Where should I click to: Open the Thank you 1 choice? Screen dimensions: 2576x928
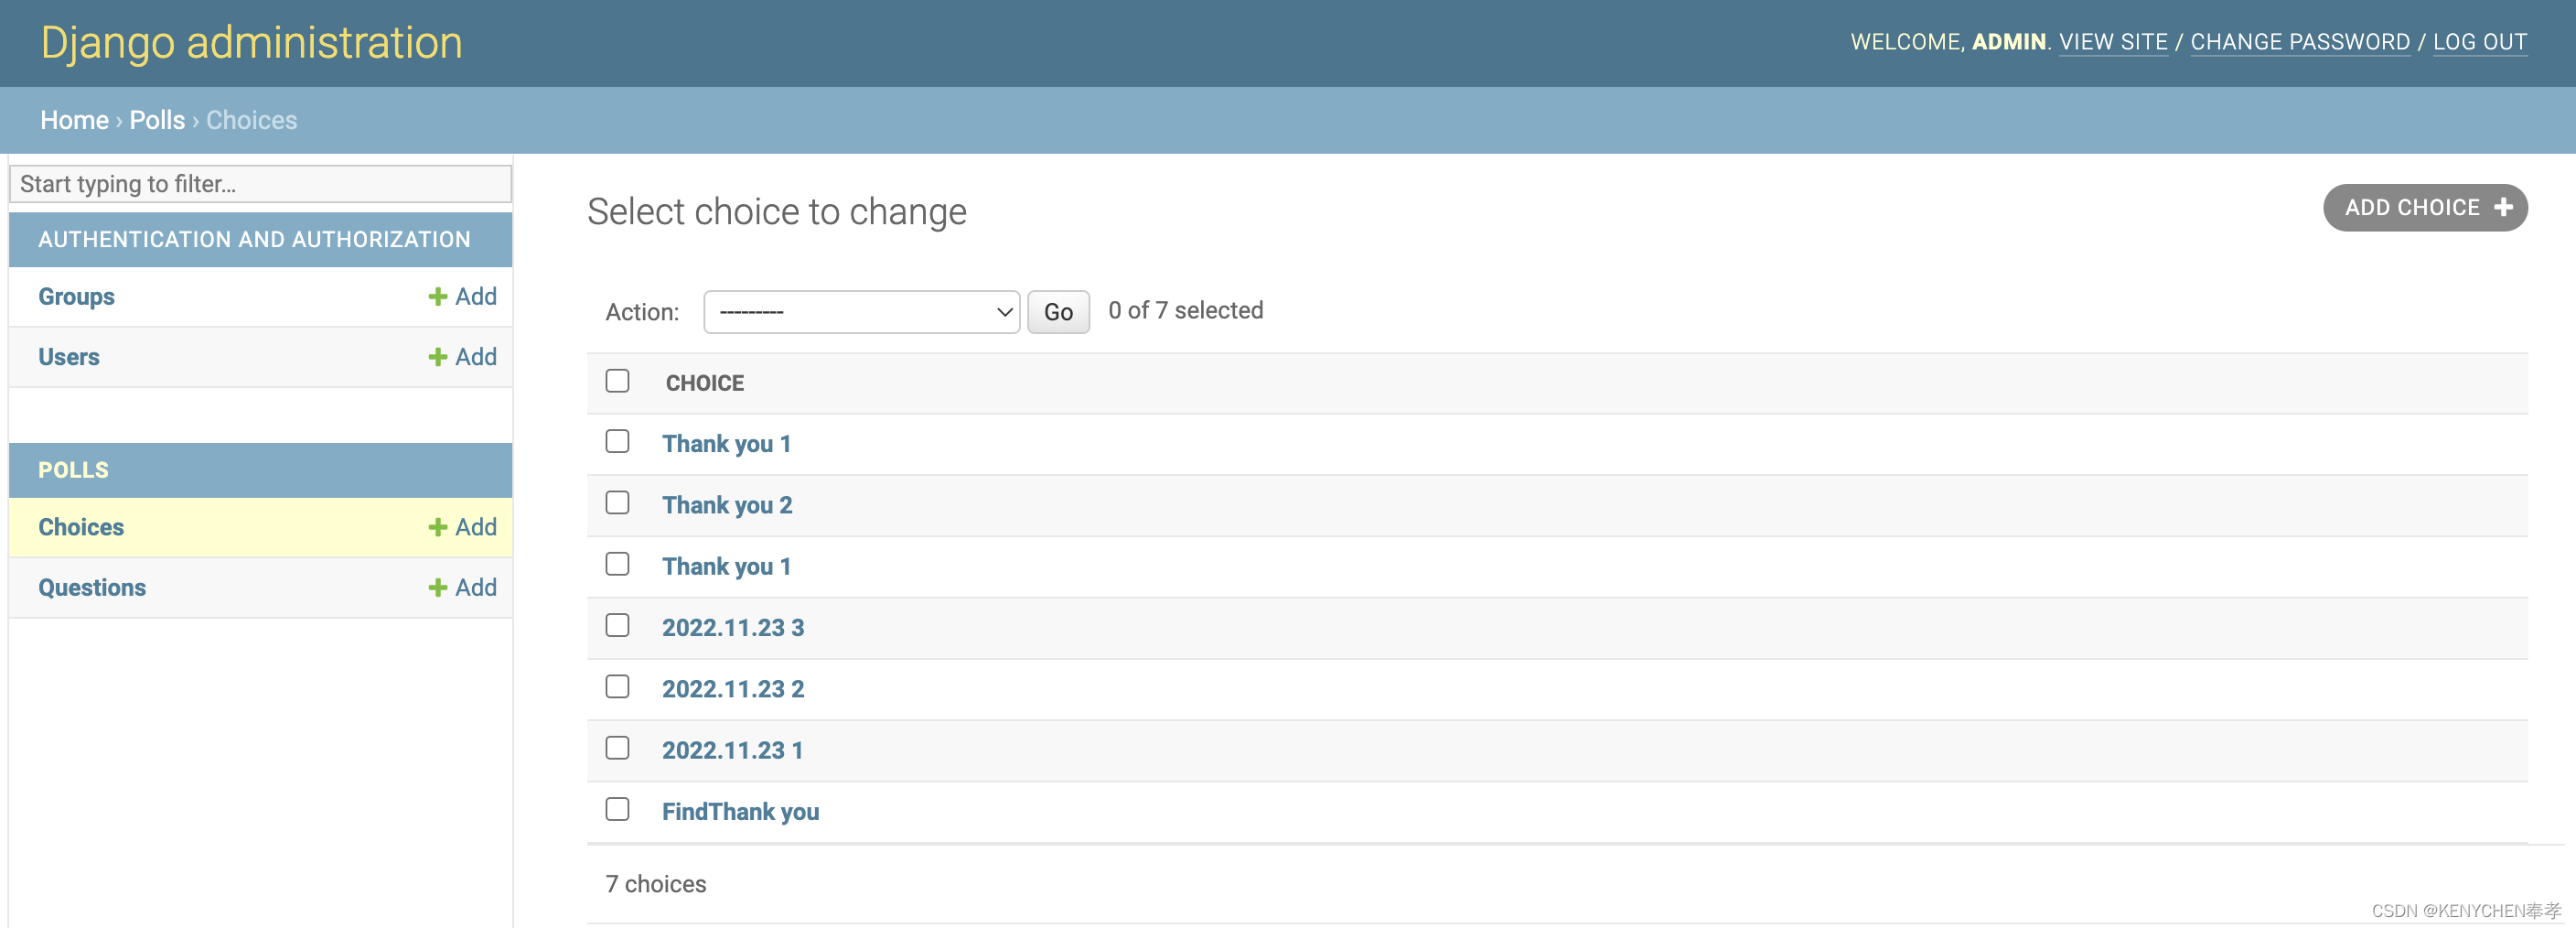(726, 443)
